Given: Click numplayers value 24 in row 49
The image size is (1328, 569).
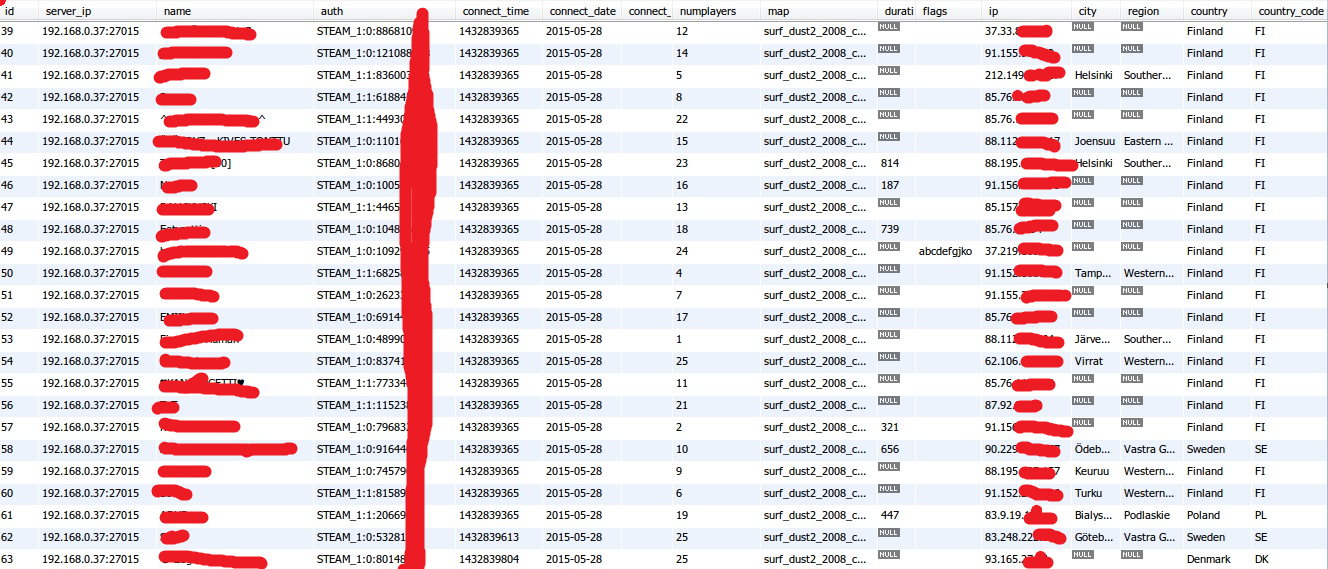Looking at the screenshot, I should [x=682, y=251].
